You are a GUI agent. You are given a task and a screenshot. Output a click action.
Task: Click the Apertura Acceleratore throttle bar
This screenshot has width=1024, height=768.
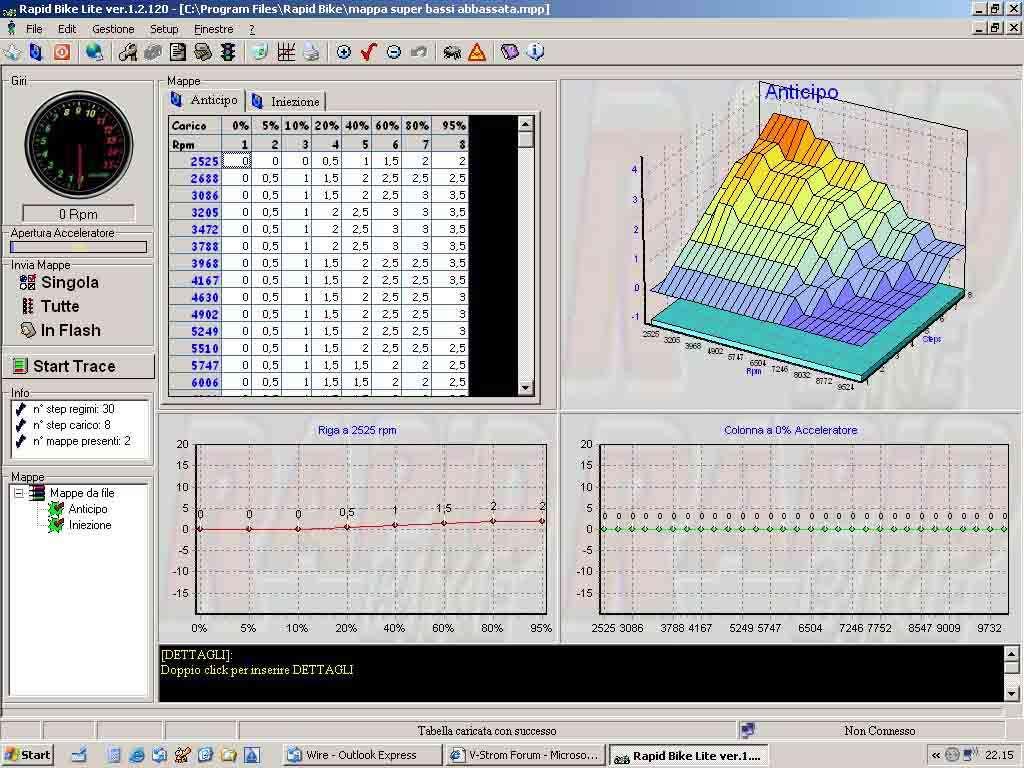[x=78, y=247]
